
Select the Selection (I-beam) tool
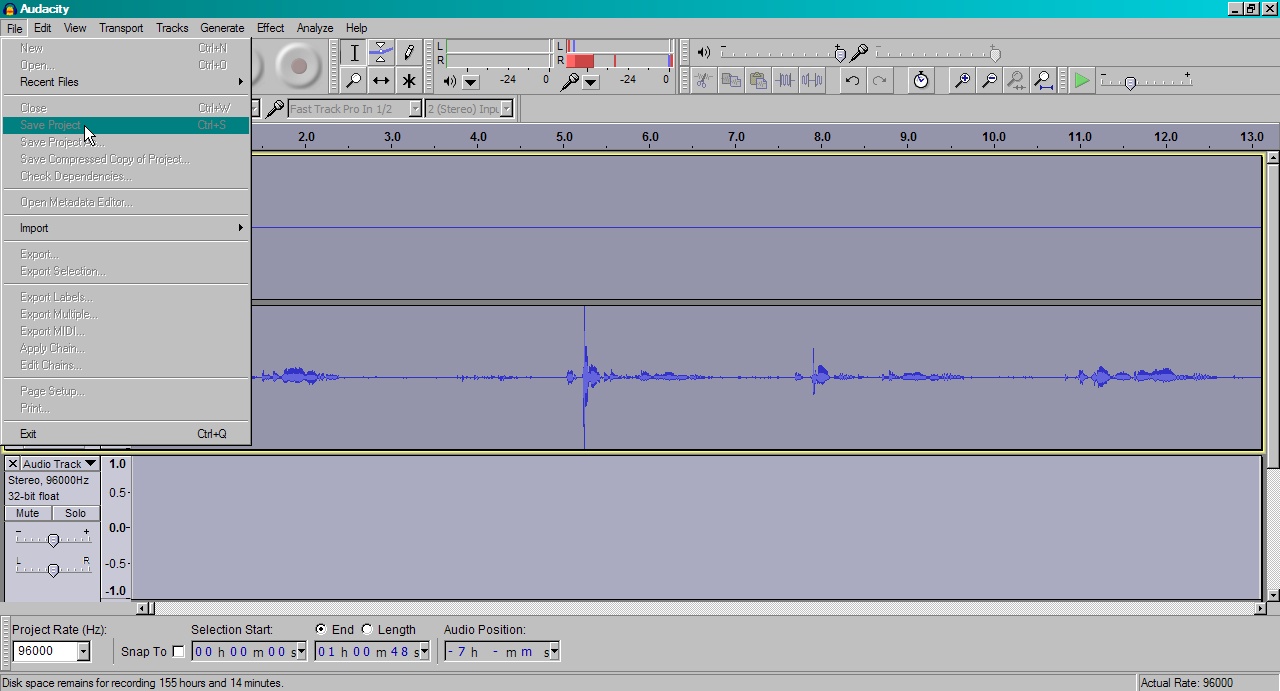(354, 53)
